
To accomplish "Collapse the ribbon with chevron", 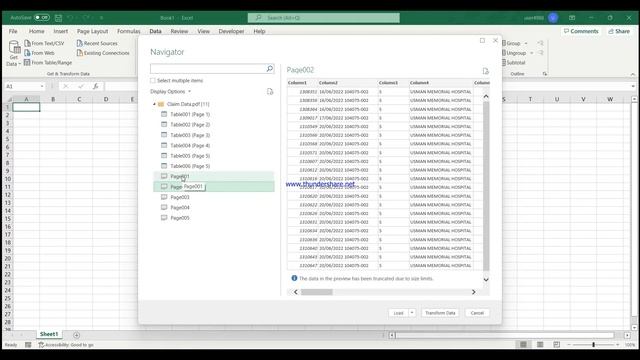I will [633, 74].
